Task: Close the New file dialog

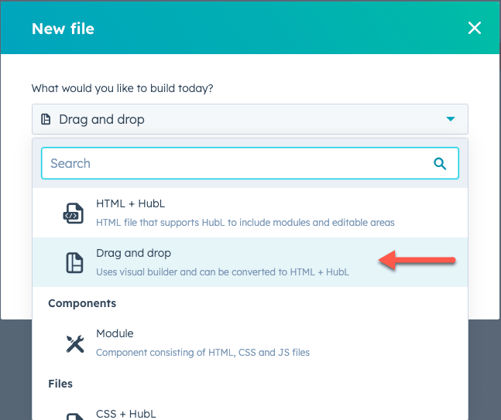Action: tap(474, 28)
